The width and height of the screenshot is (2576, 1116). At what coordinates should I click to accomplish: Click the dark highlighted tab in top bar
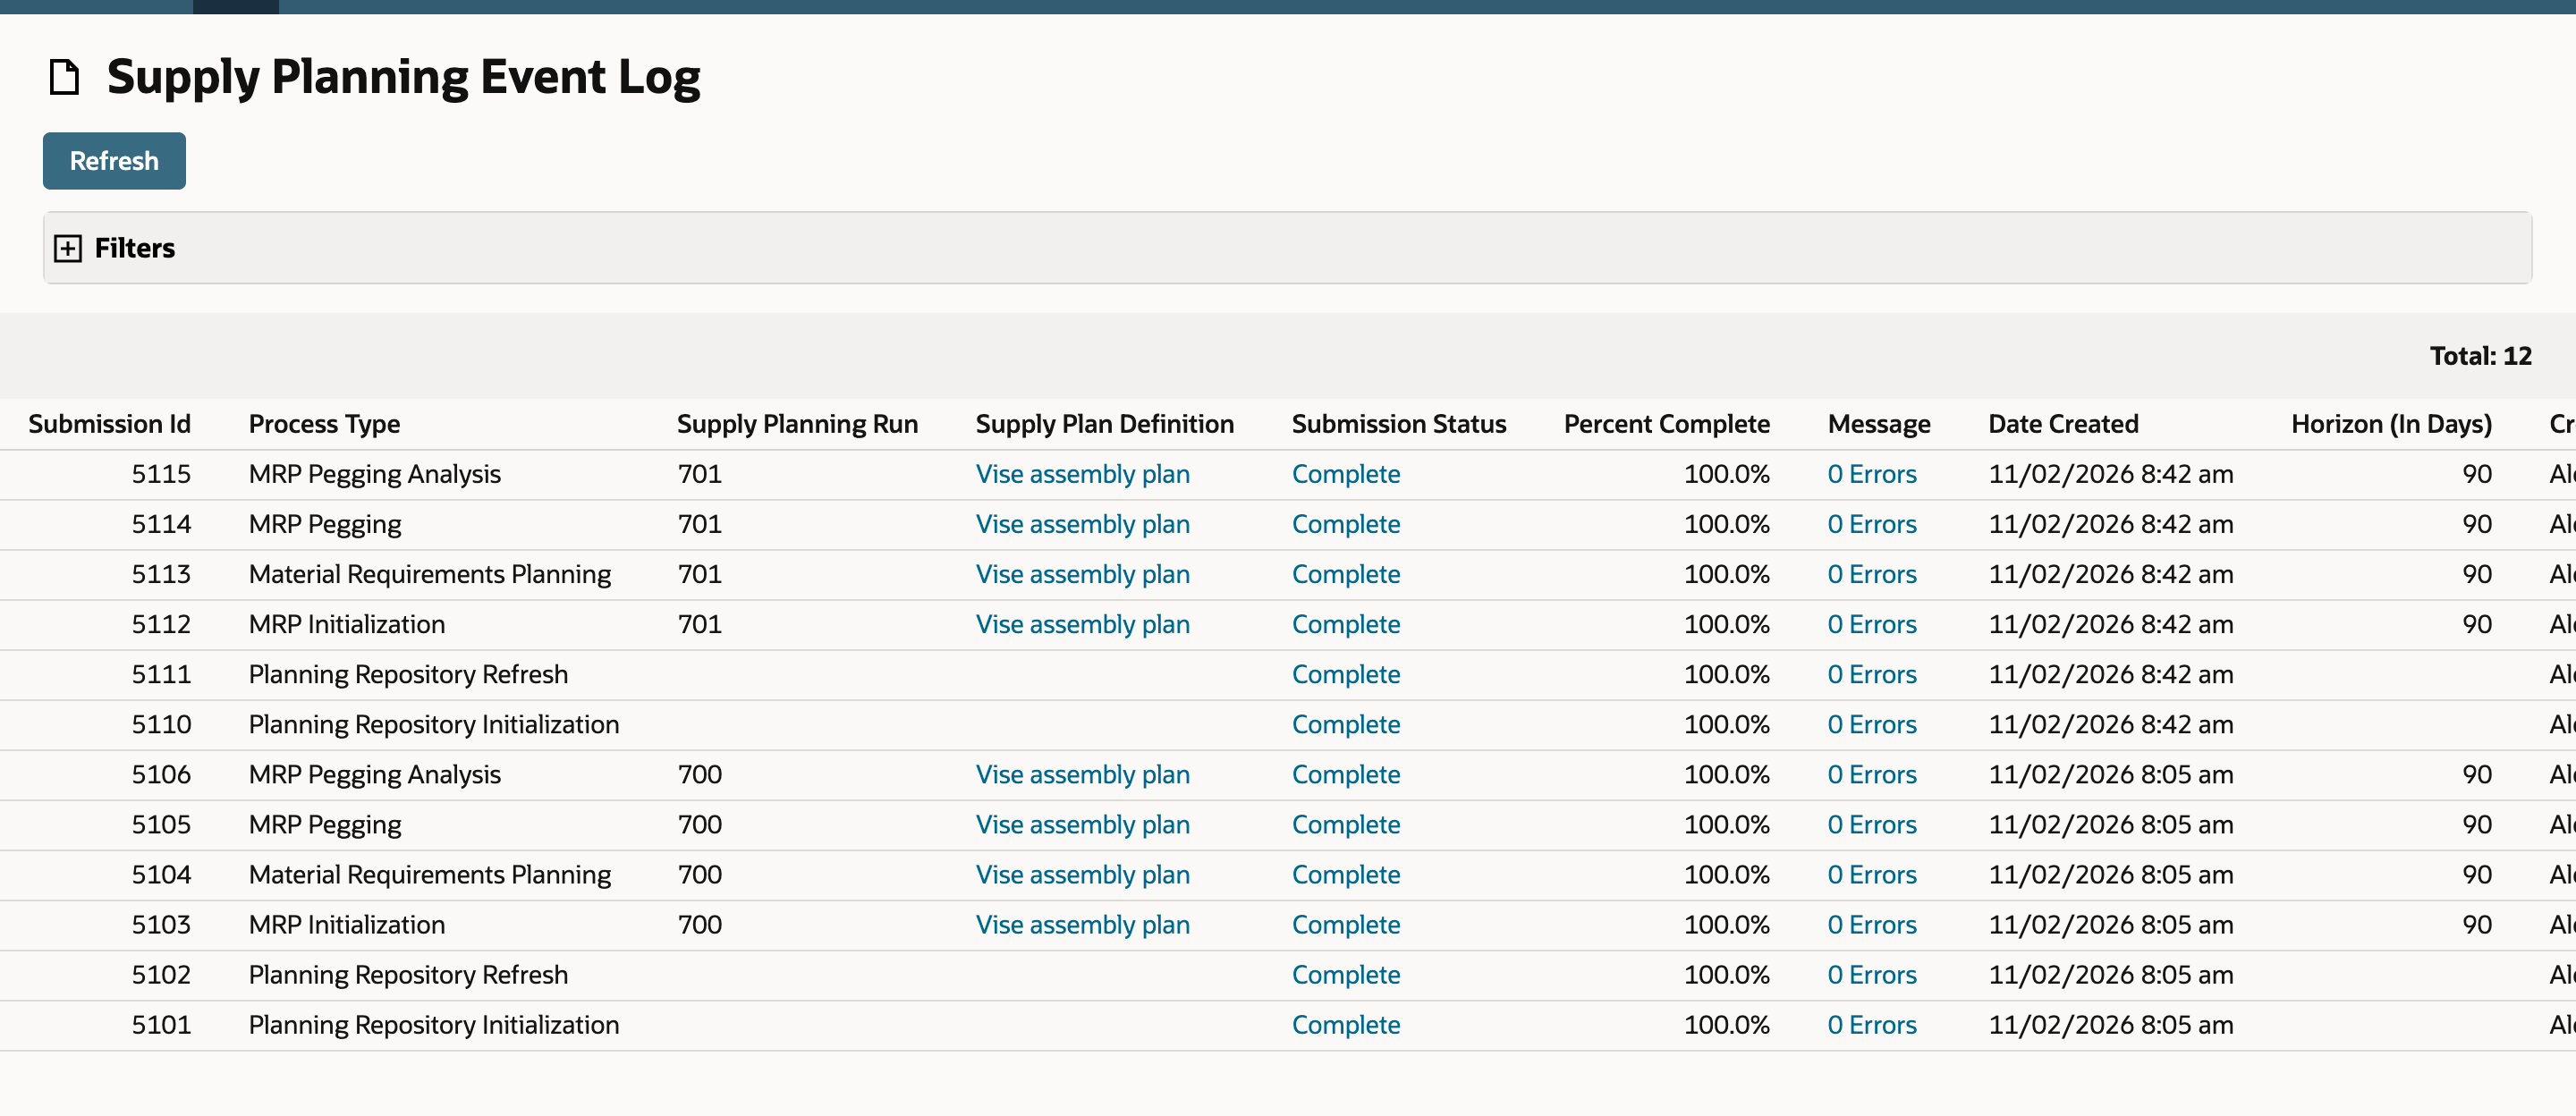tap(236, 7)
